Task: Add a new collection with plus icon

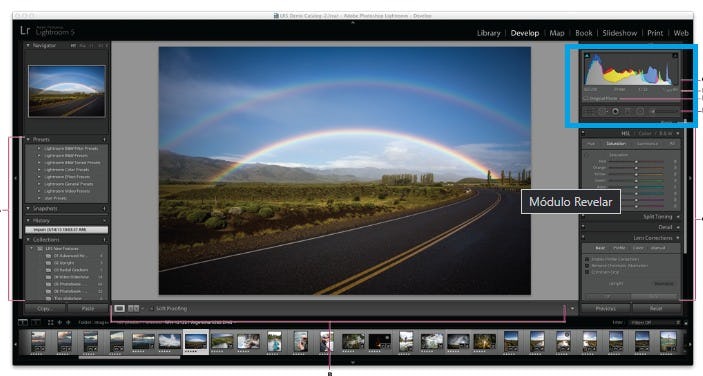Action: [104, 240]
